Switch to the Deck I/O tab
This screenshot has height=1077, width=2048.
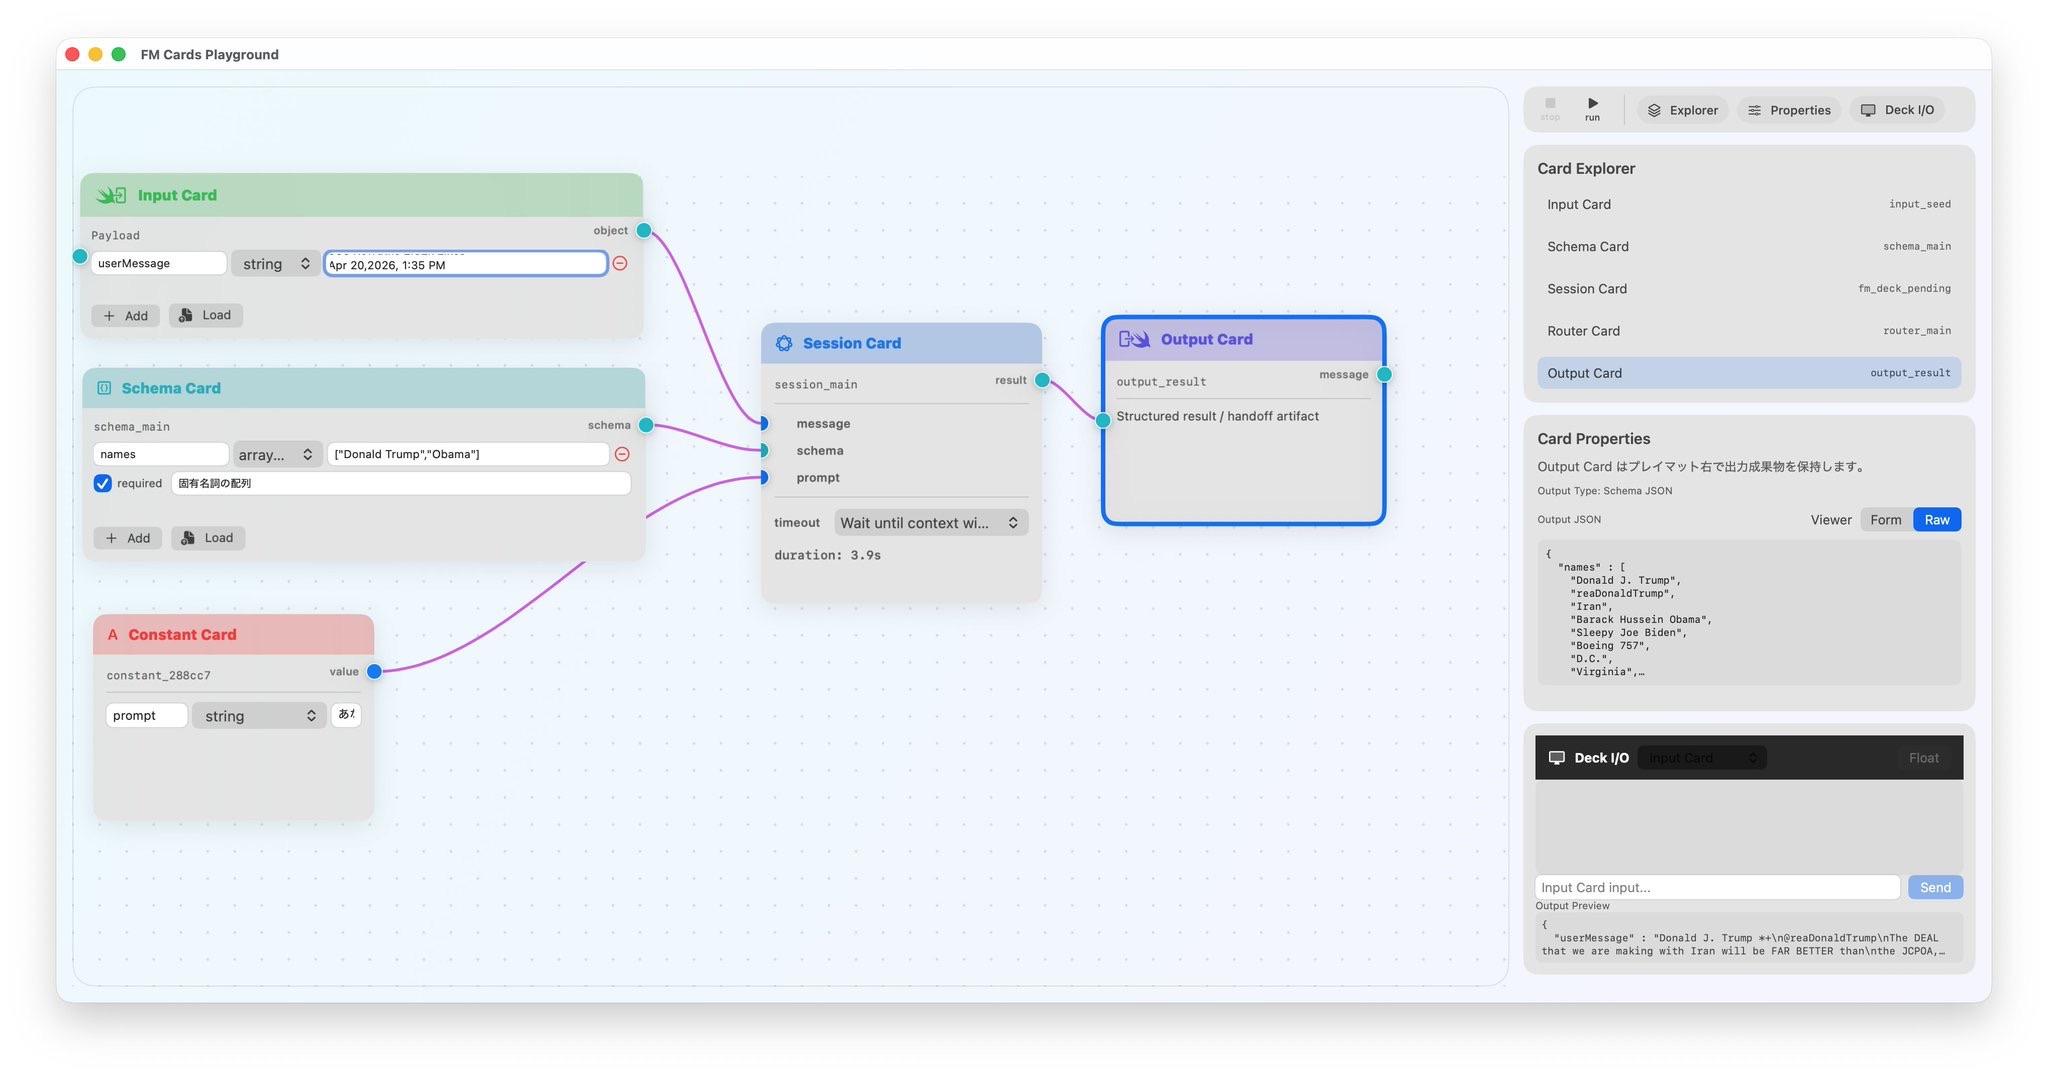point(1897,110)
